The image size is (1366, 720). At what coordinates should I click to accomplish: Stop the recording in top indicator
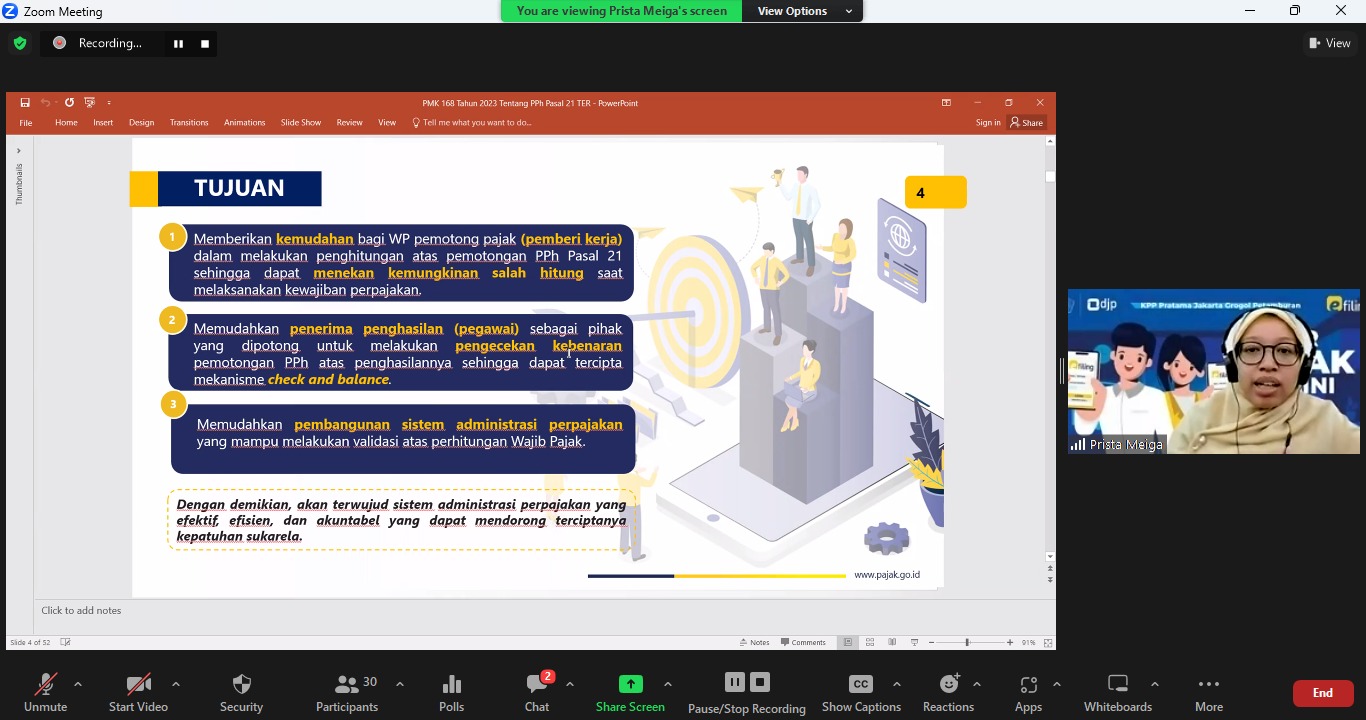pos(205,44)
